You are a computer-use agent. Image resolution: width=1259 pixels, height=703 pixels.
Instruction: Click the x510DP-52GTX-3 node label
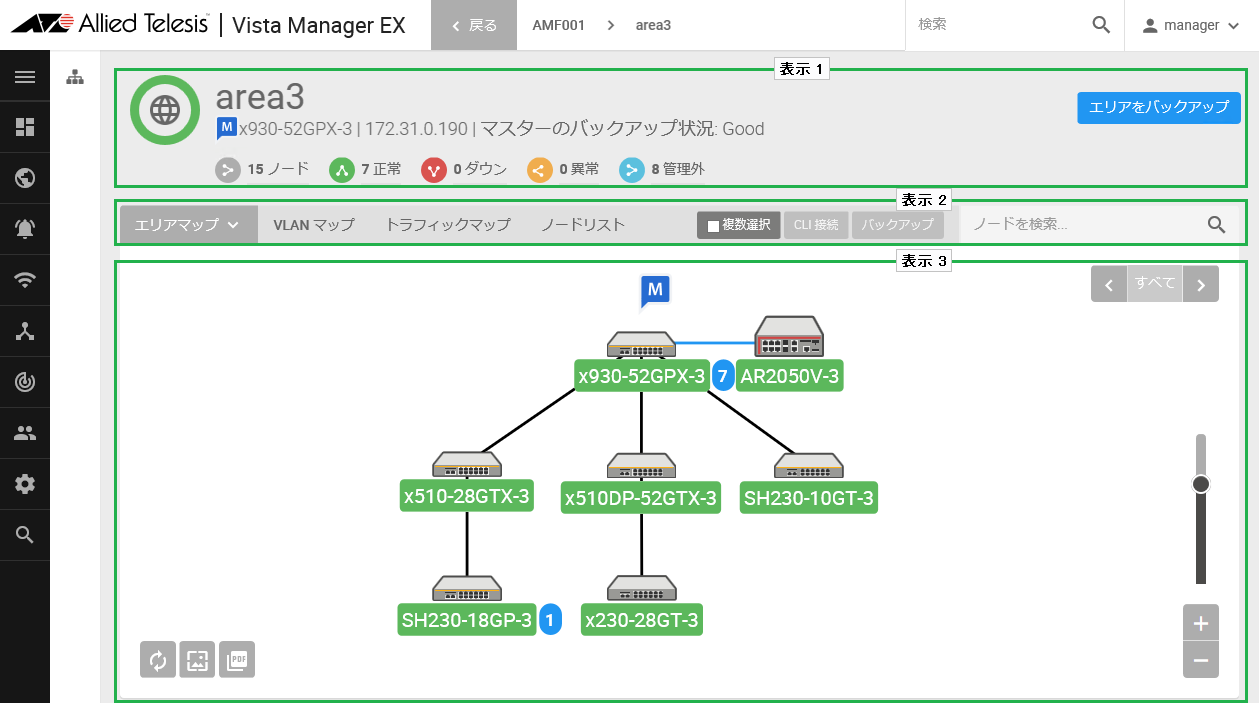(x=641, y=498)
